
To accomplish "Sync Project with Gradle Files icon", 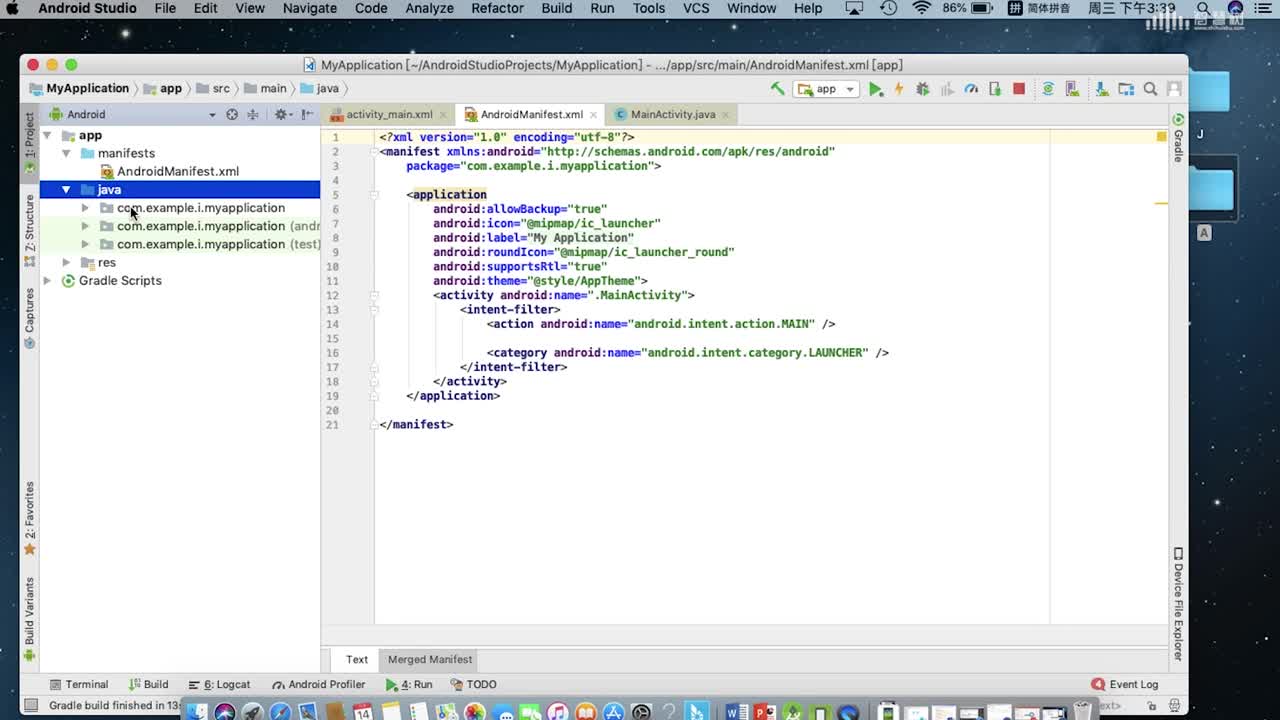I will (x=1048, y=89).
